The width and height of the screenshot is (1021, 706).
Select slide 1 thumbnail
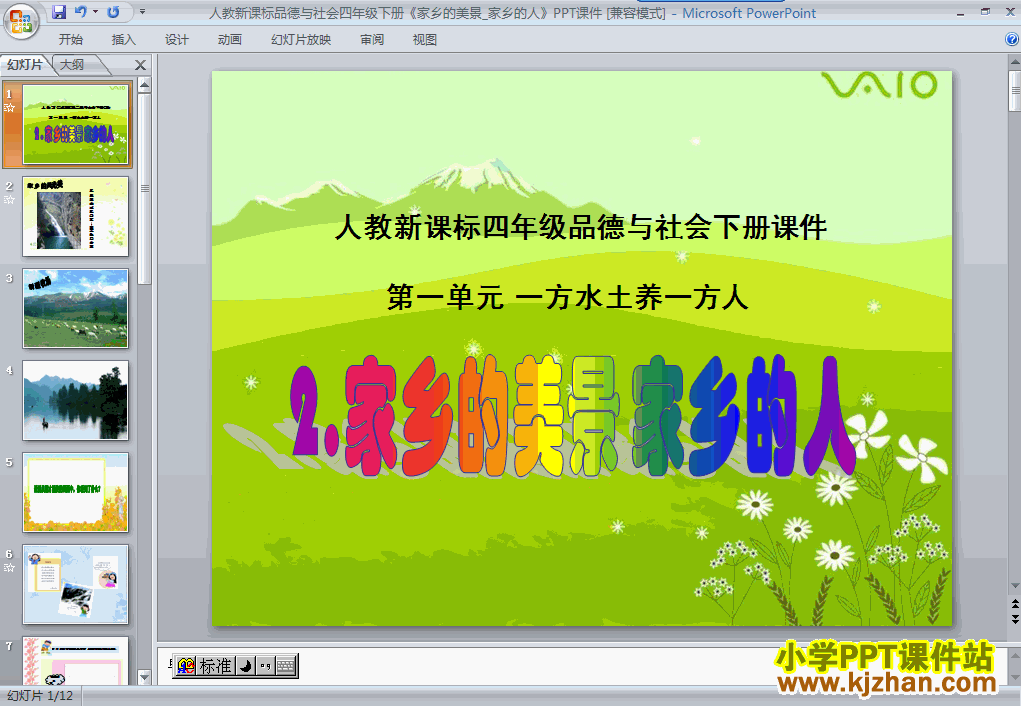[76, 124]
